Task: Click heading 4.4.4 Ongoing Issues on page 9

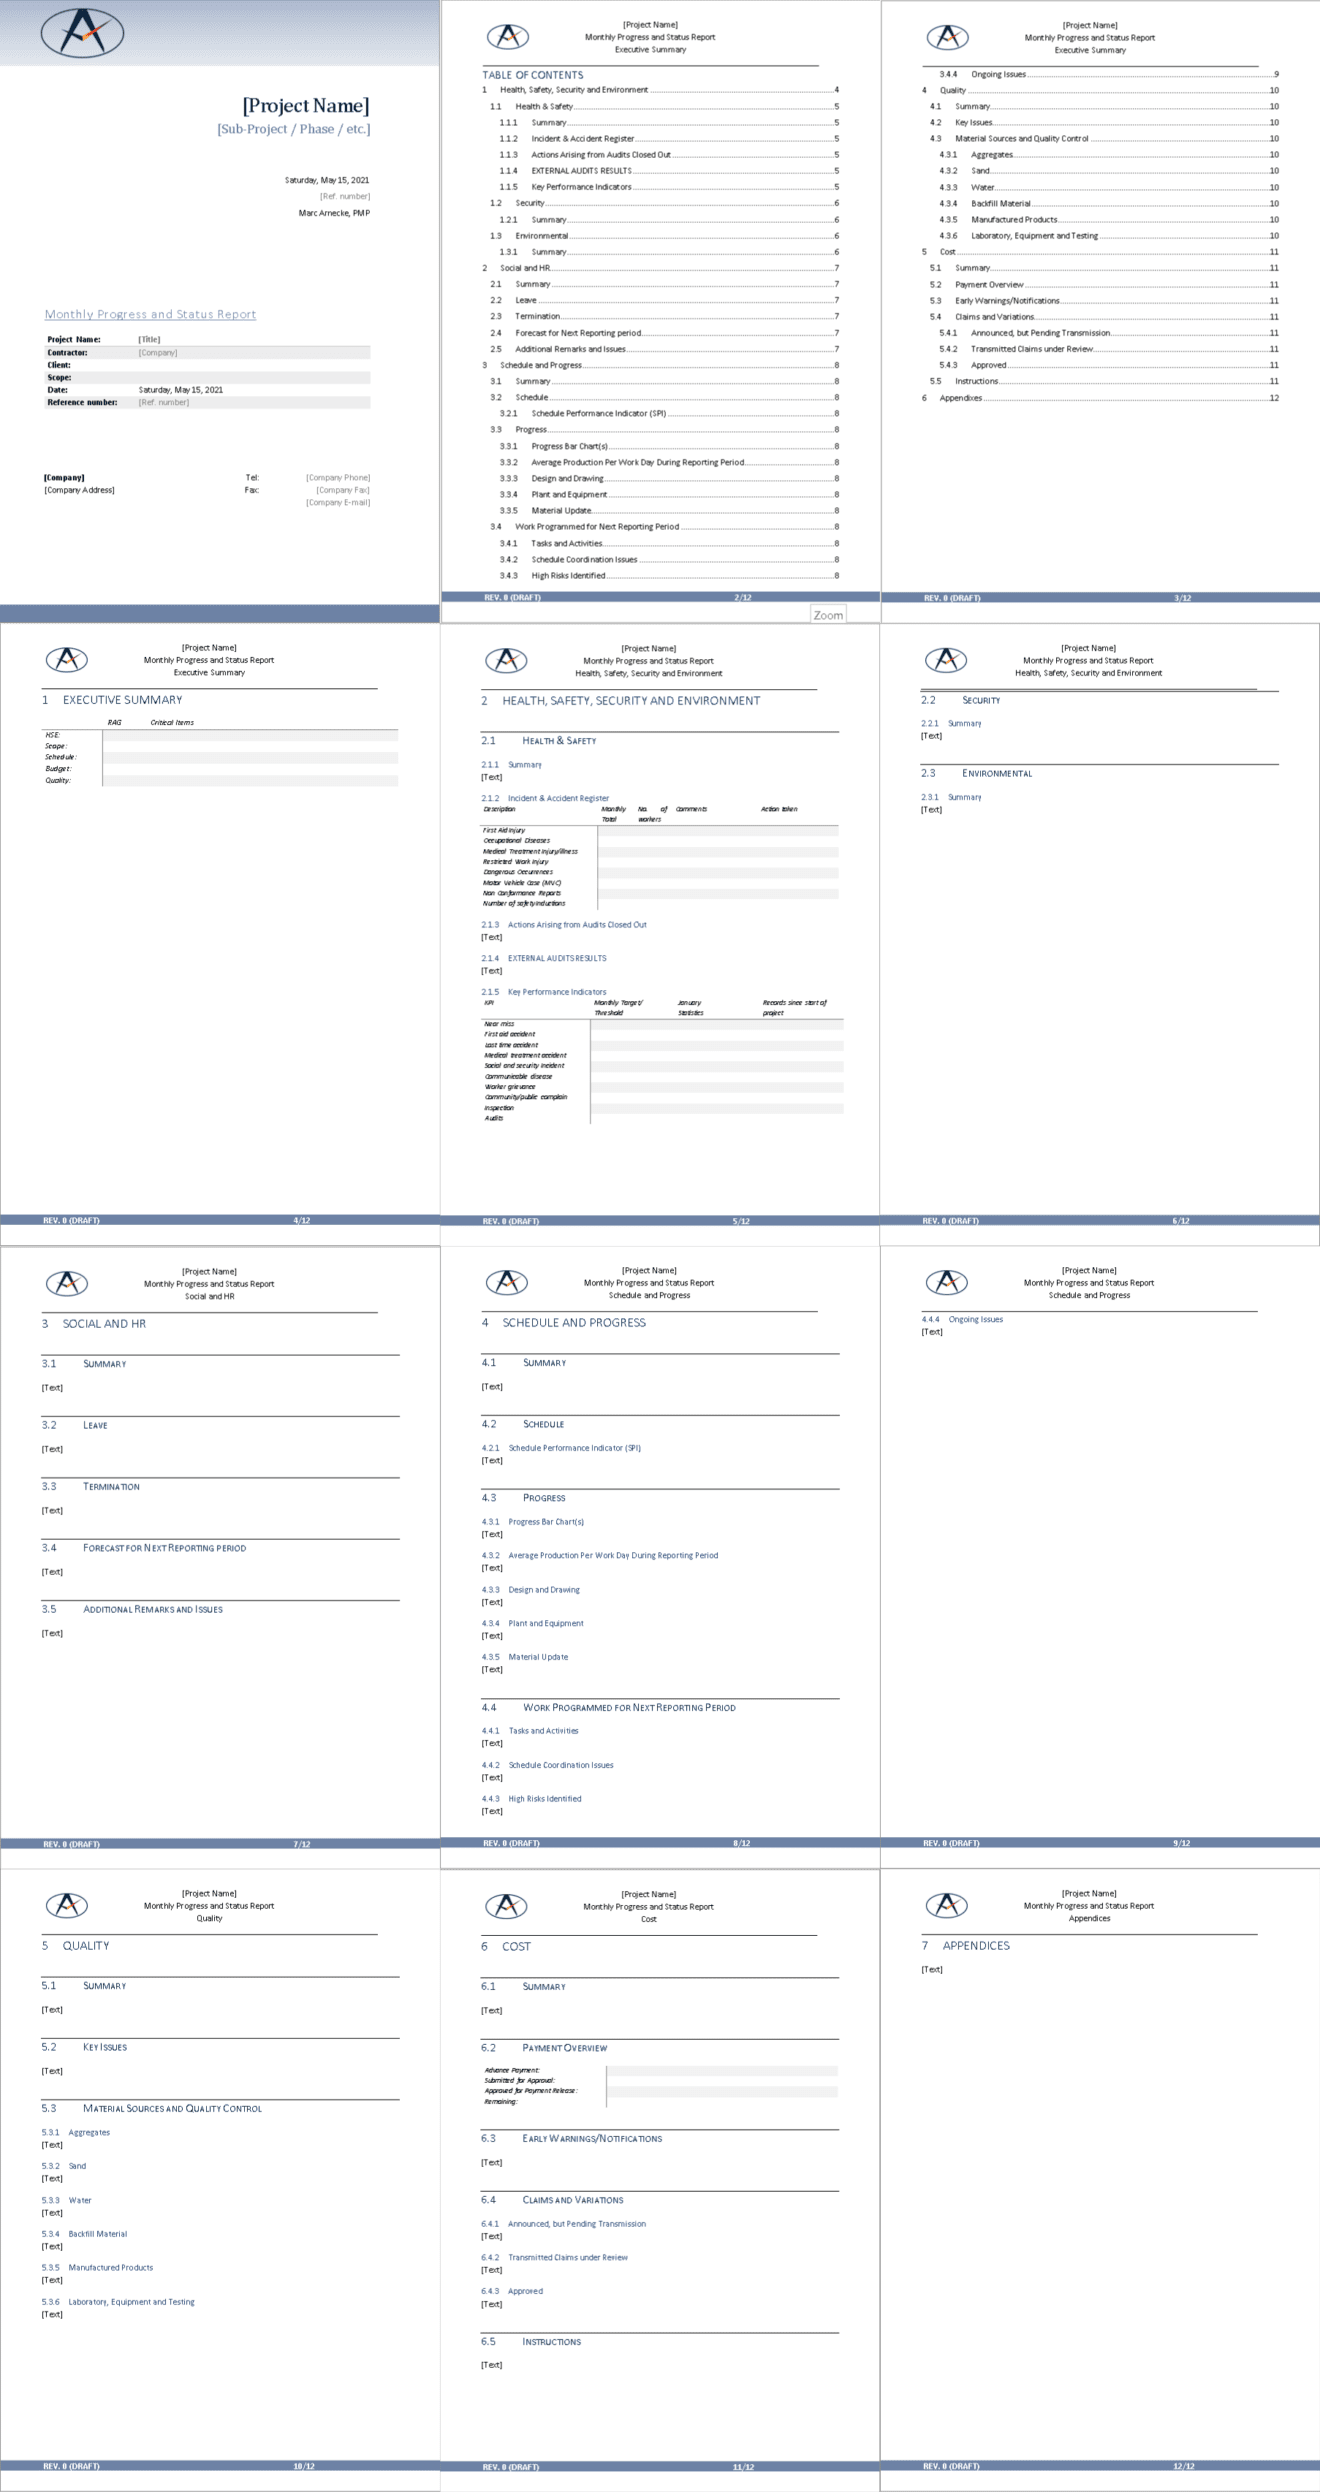Action: (962, 1319)
